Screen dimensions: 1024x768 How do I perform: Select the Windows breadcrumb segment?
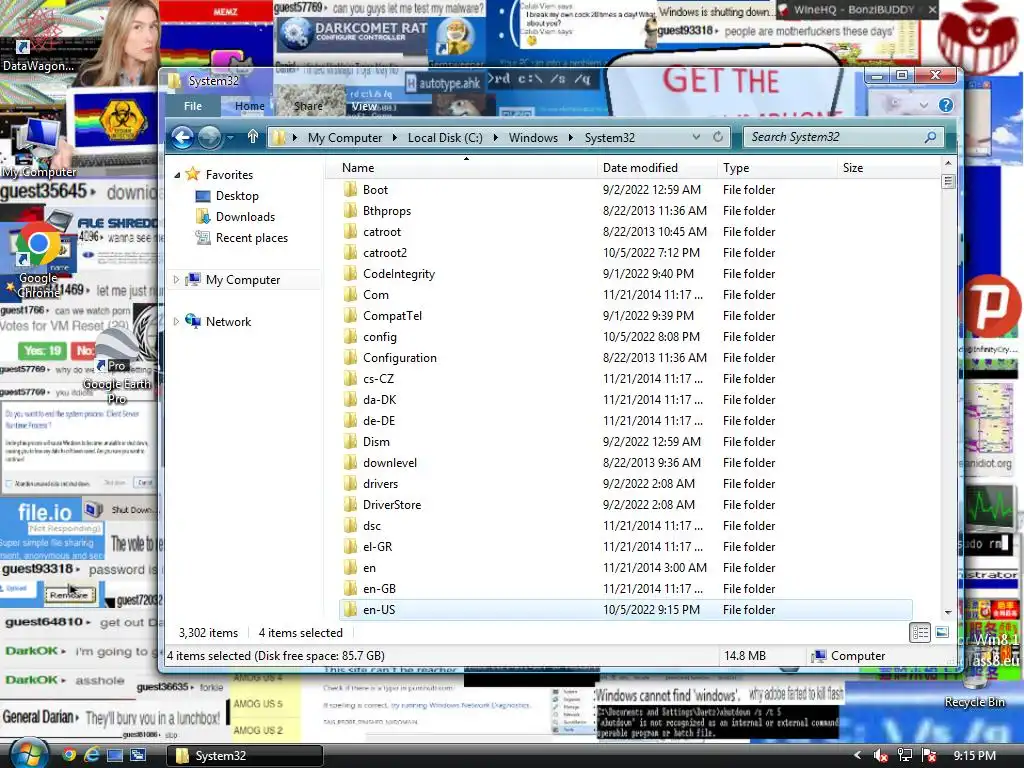[x=533, y=138]
